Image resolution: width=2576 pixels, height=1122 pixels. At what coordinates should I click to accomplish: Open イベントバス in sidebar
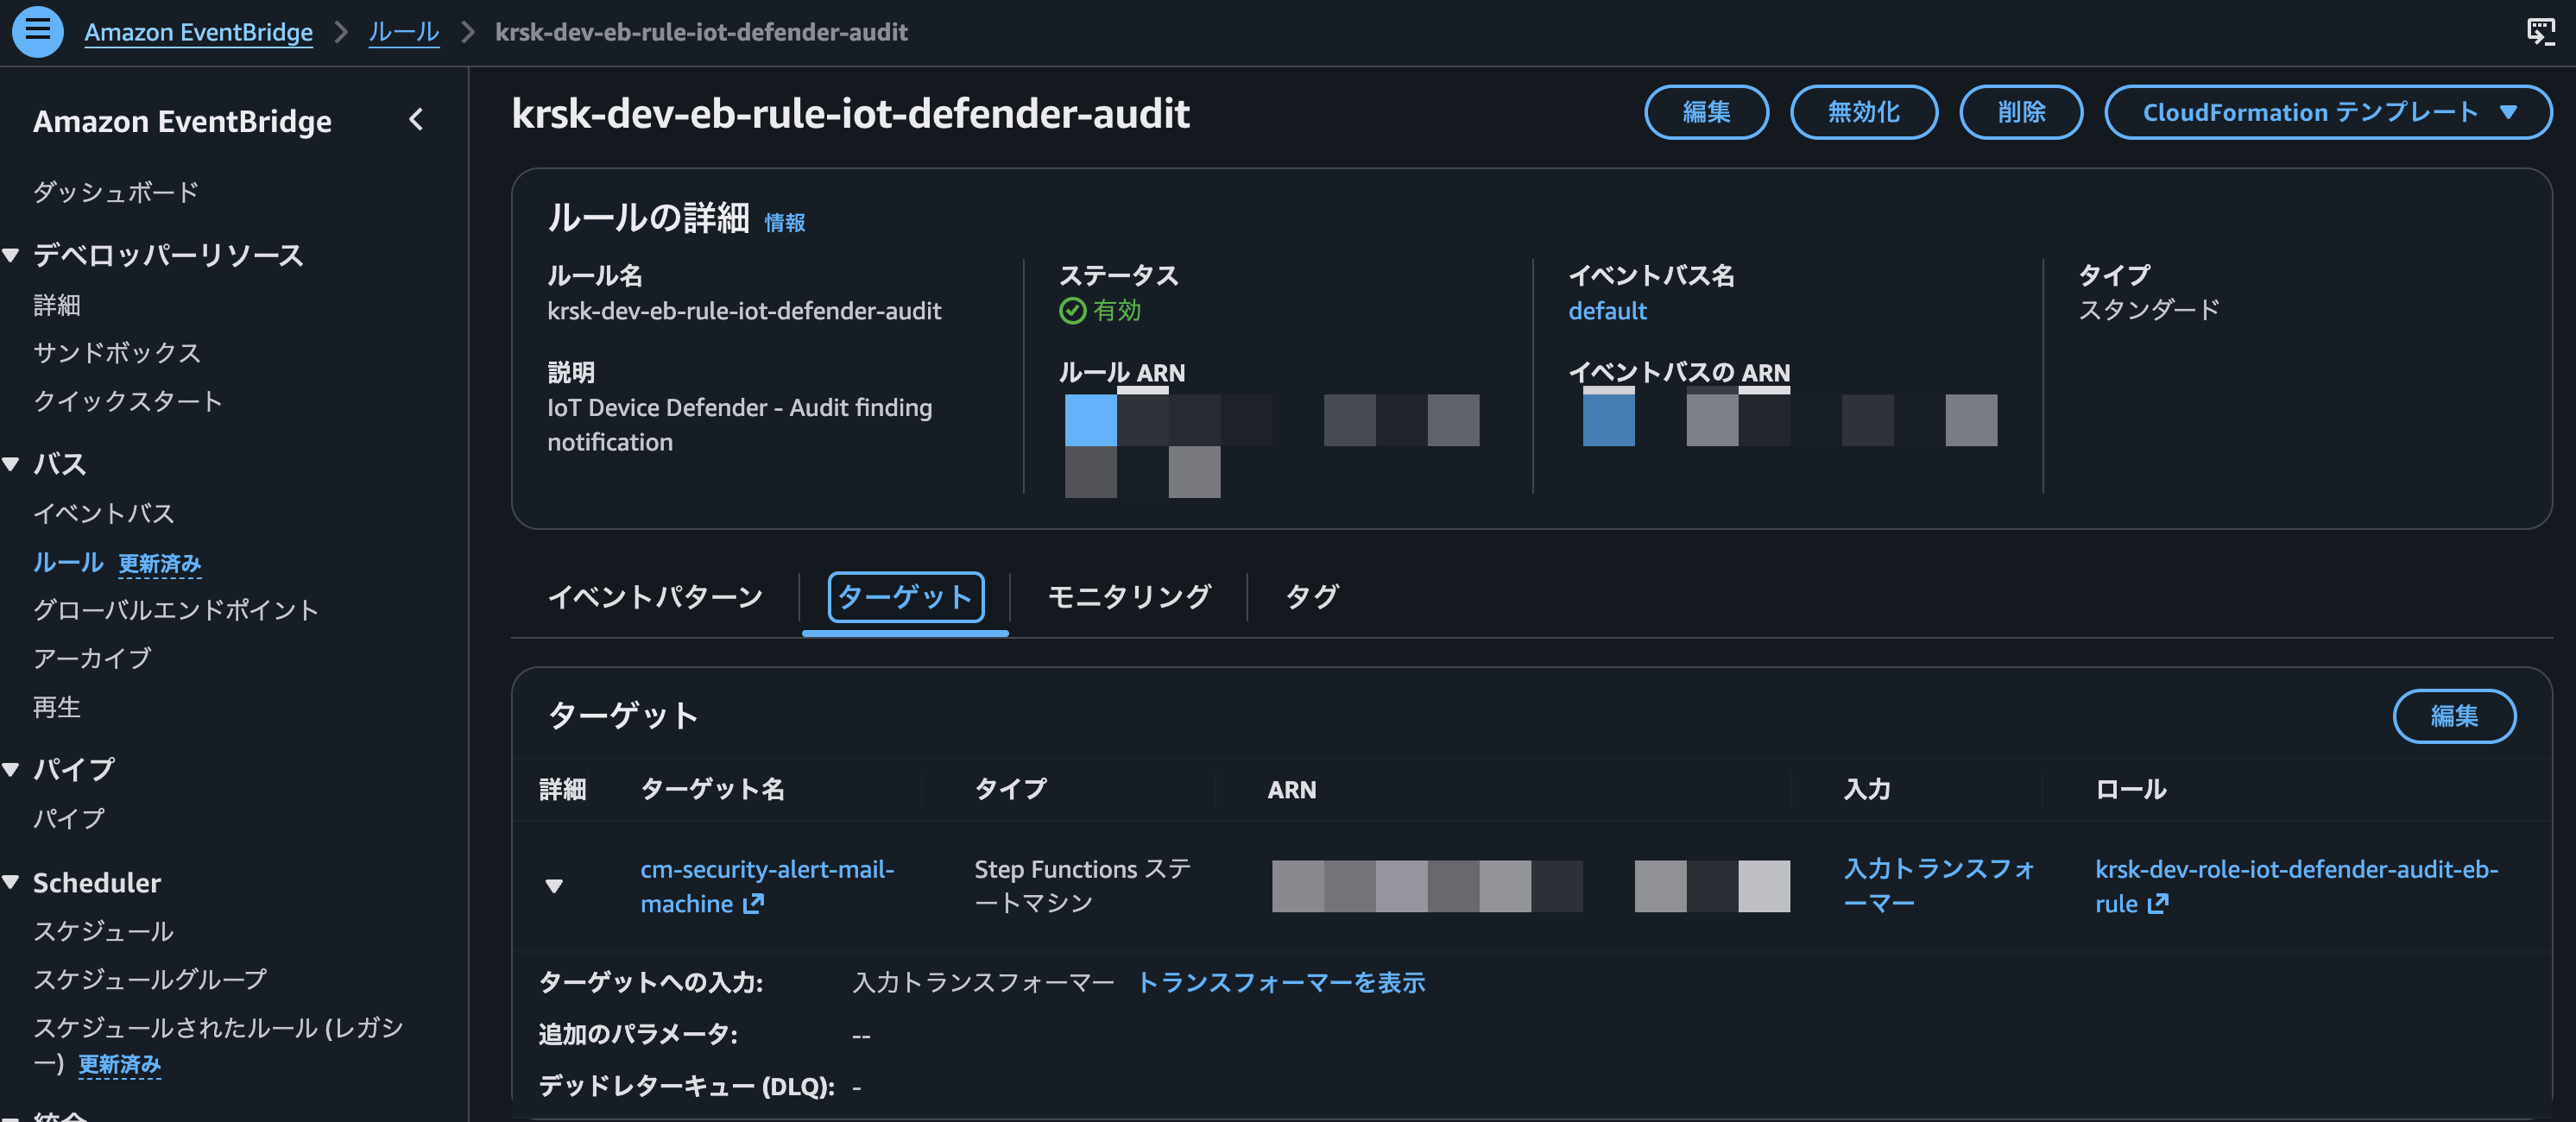104,513
